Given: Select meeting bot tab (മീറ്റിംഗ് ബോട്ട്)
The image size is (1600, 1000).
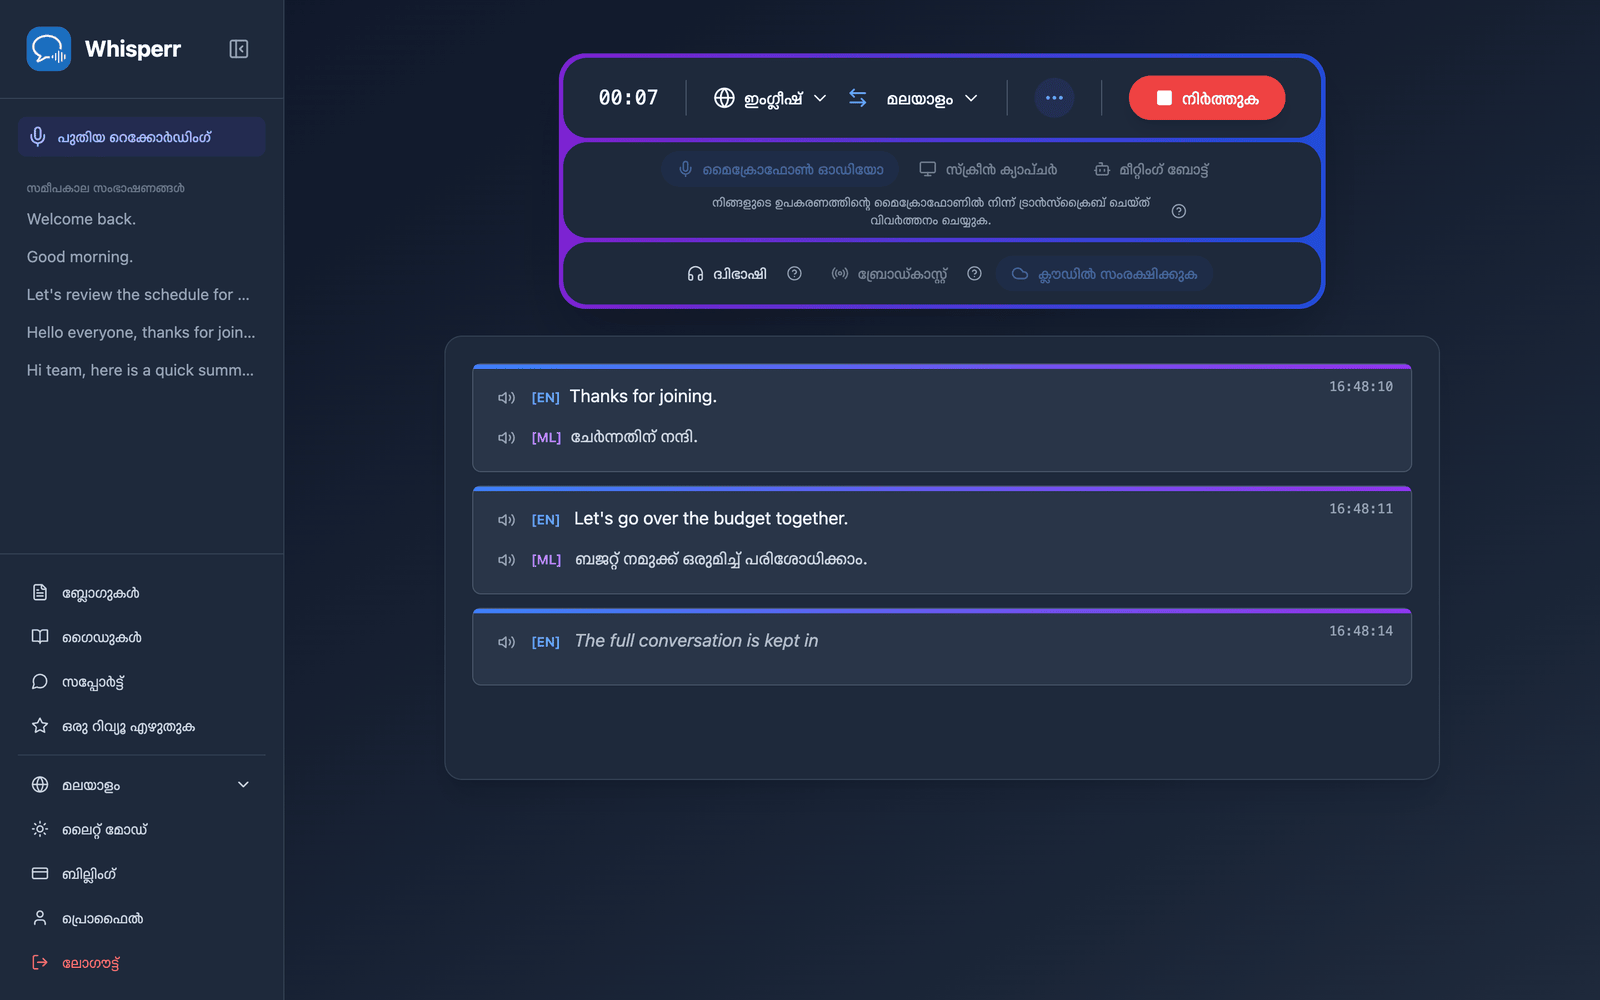Looking at the screenshot, I should (x=1151, y=169).
